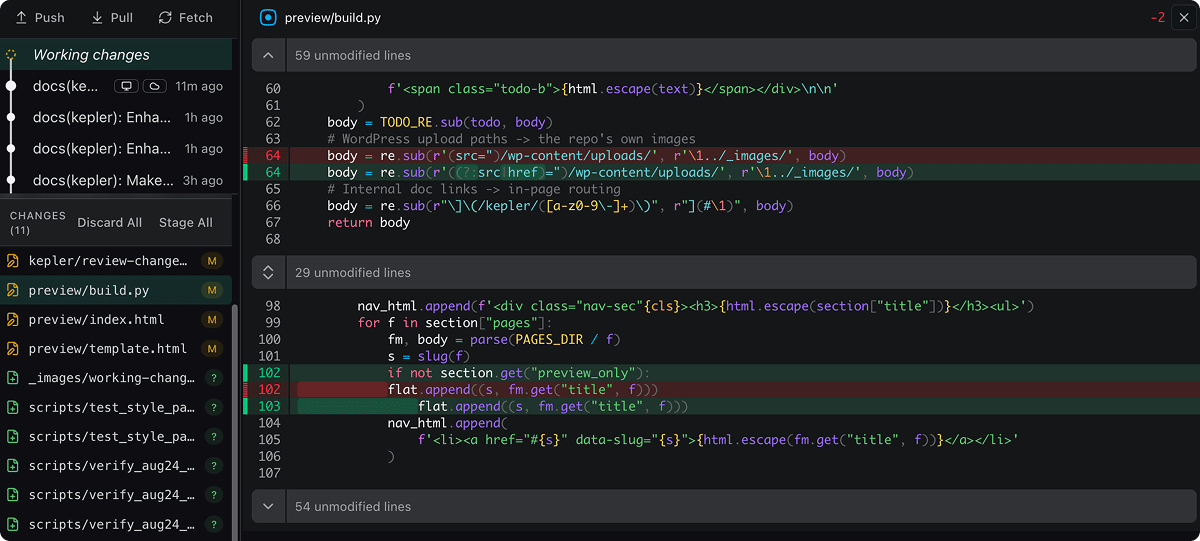Click added line 'if not section.get("preview_only")'
Image resolution: width=1200 pixels, height=541 pixels.
720,373
